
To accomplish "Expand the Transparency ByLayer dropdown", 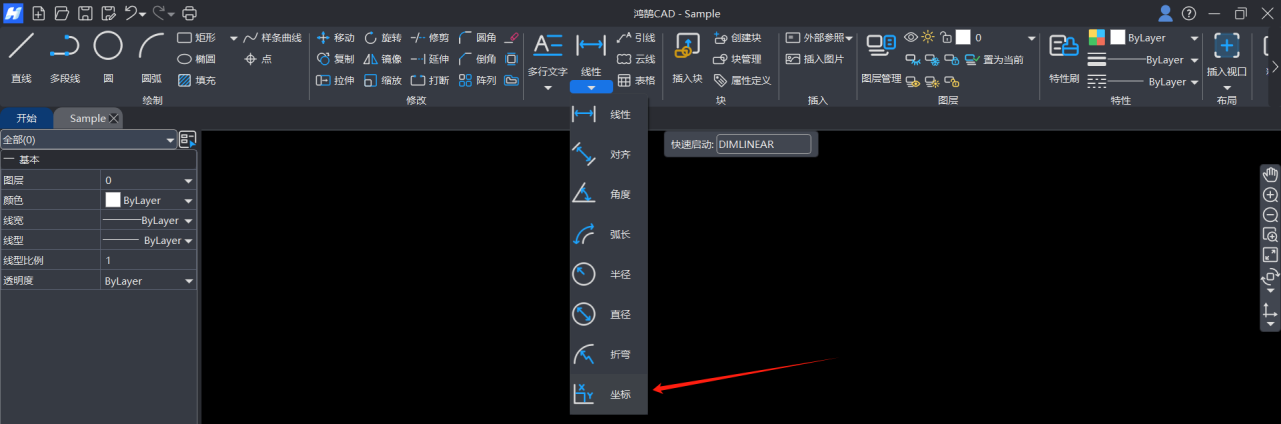I will point(188,281).
